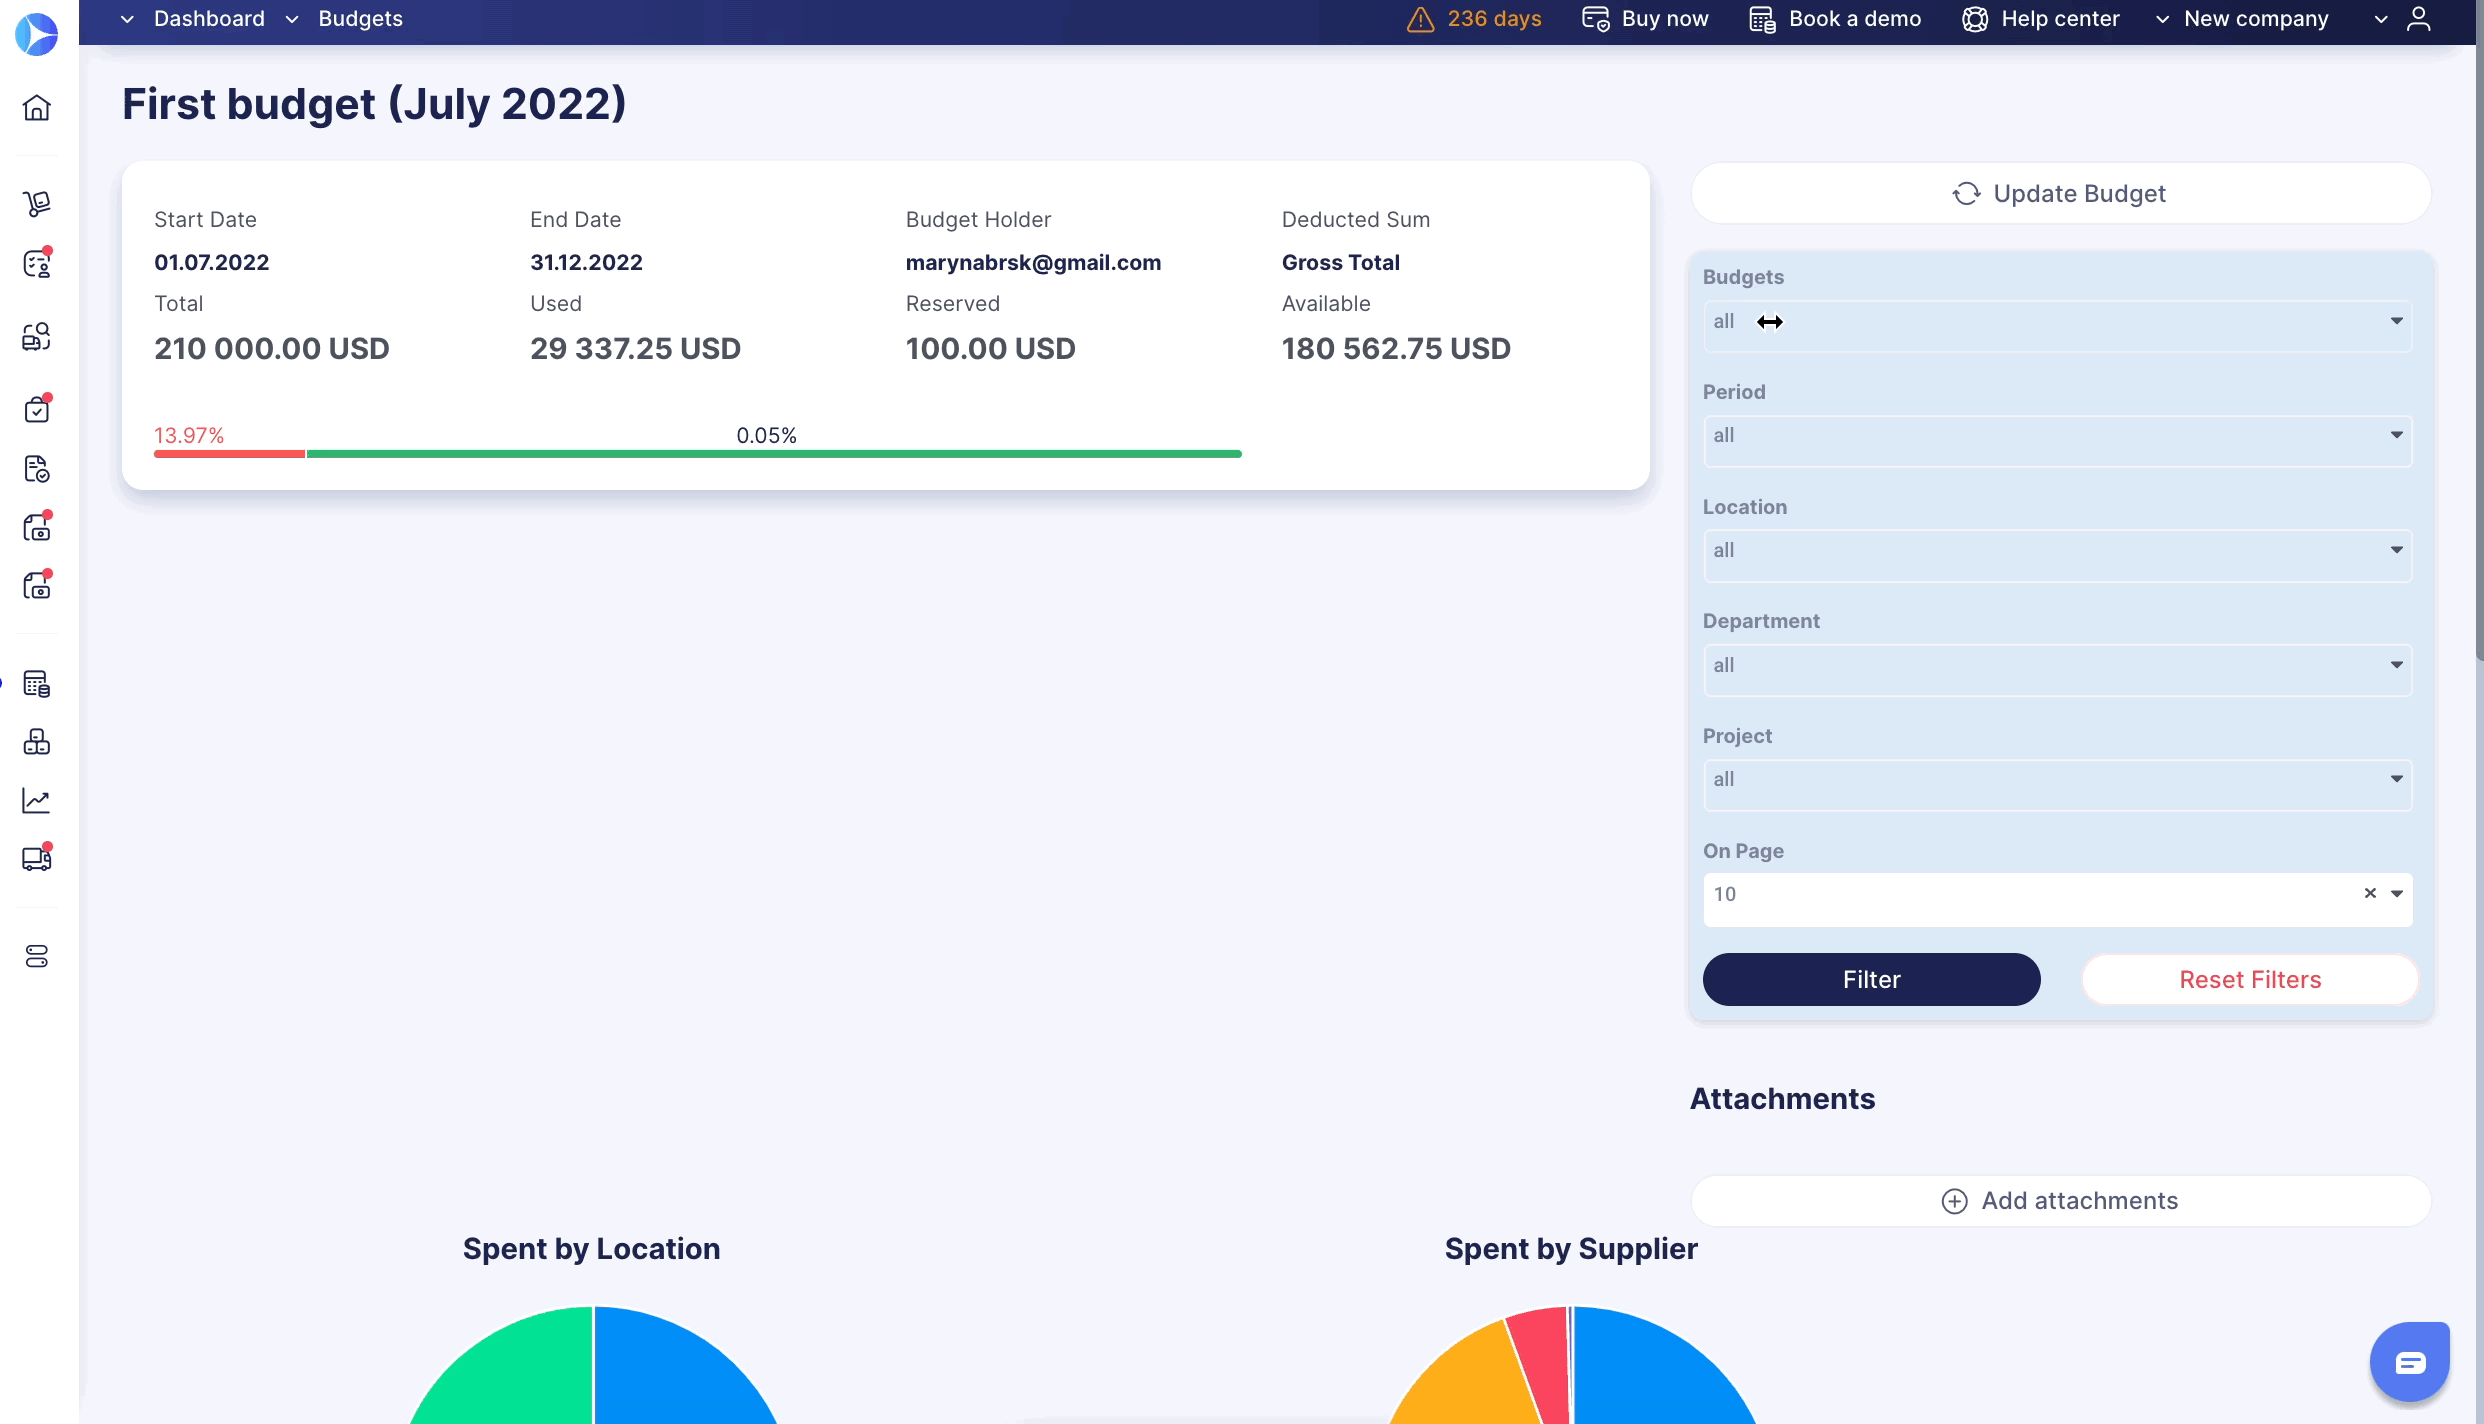This screenshot has height=1424, width=2484.
Task: Click the First budget (July 2022) heading
Action: (374, 104)
